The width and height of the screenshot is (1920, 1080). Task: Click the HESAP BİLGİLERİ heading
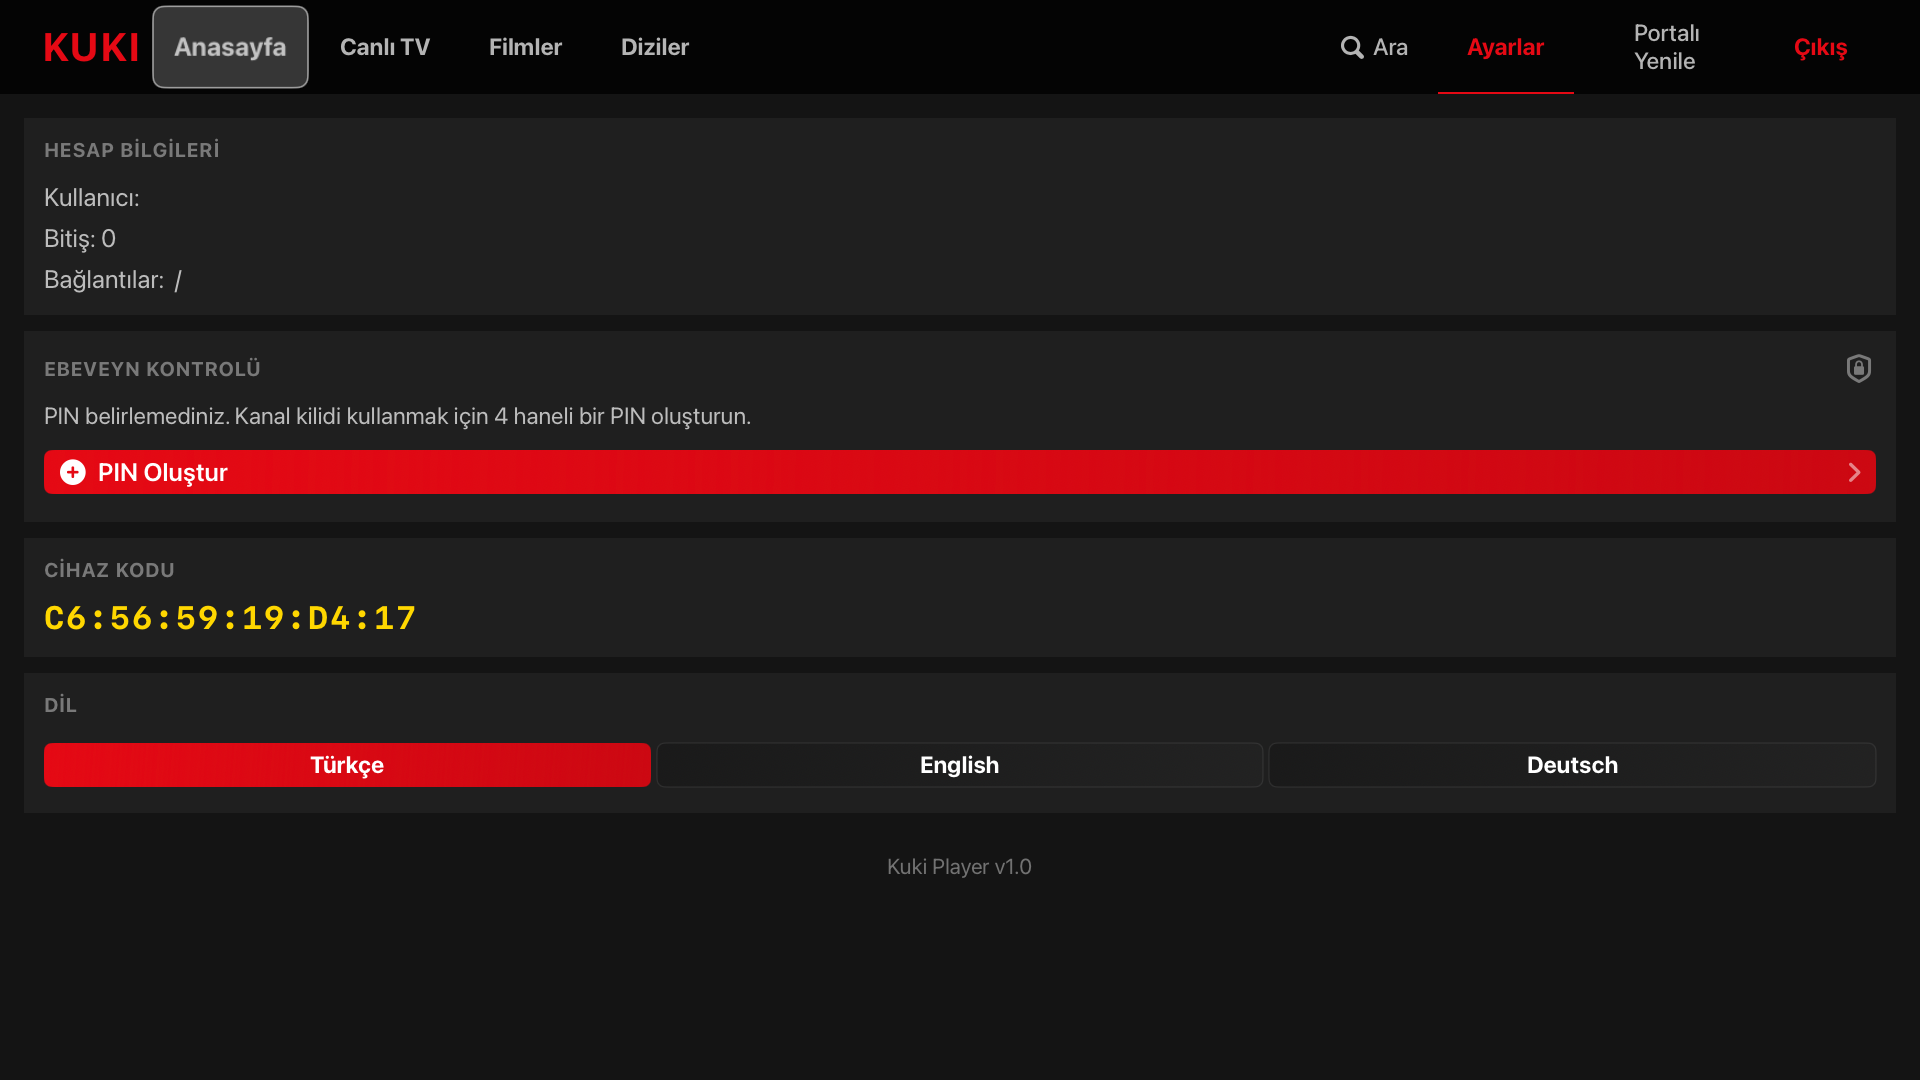point(132,150)
